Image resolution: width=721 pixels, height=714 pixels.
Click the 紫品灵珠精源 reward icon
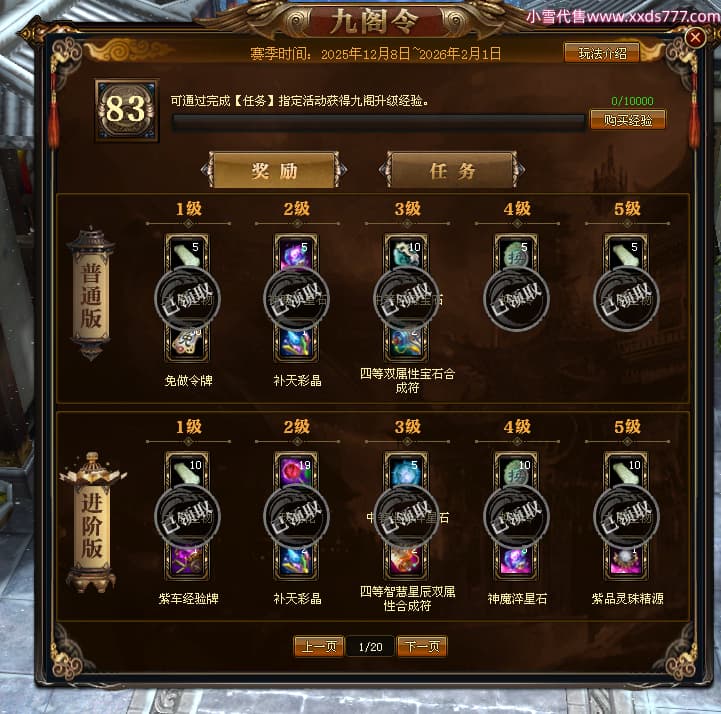coord(626,561)
